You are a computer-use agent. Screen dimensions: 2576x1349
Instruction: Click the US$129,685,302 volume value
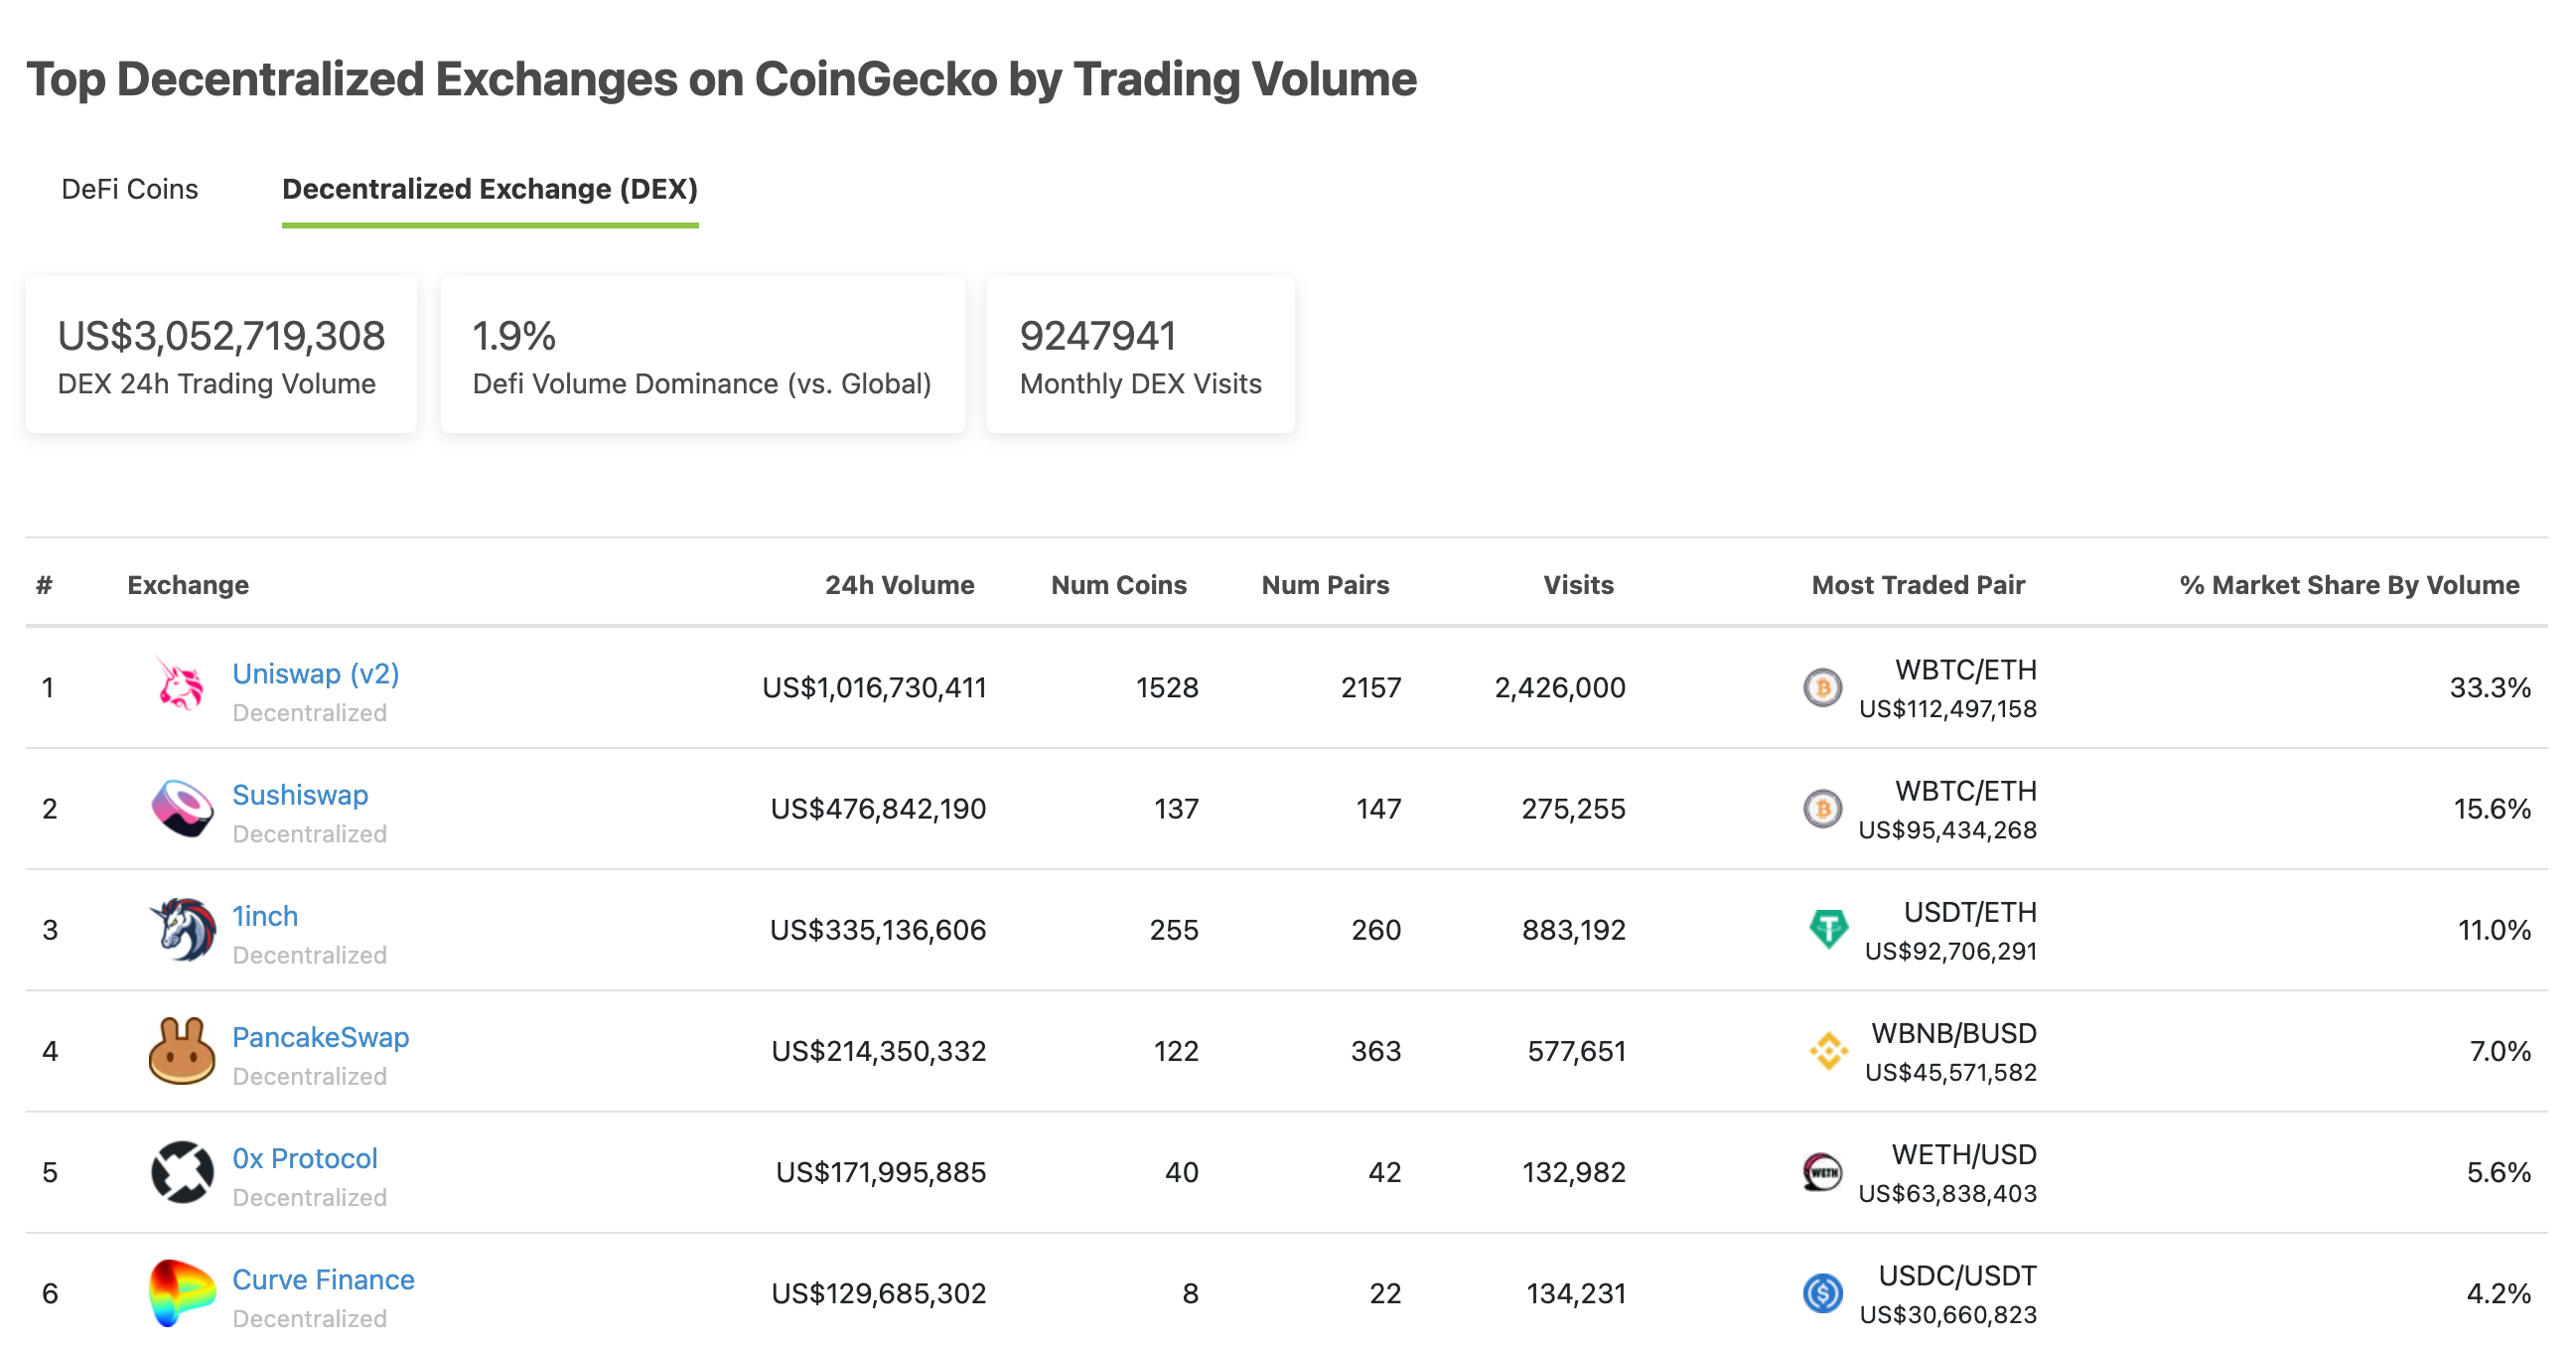point(878,1292)
